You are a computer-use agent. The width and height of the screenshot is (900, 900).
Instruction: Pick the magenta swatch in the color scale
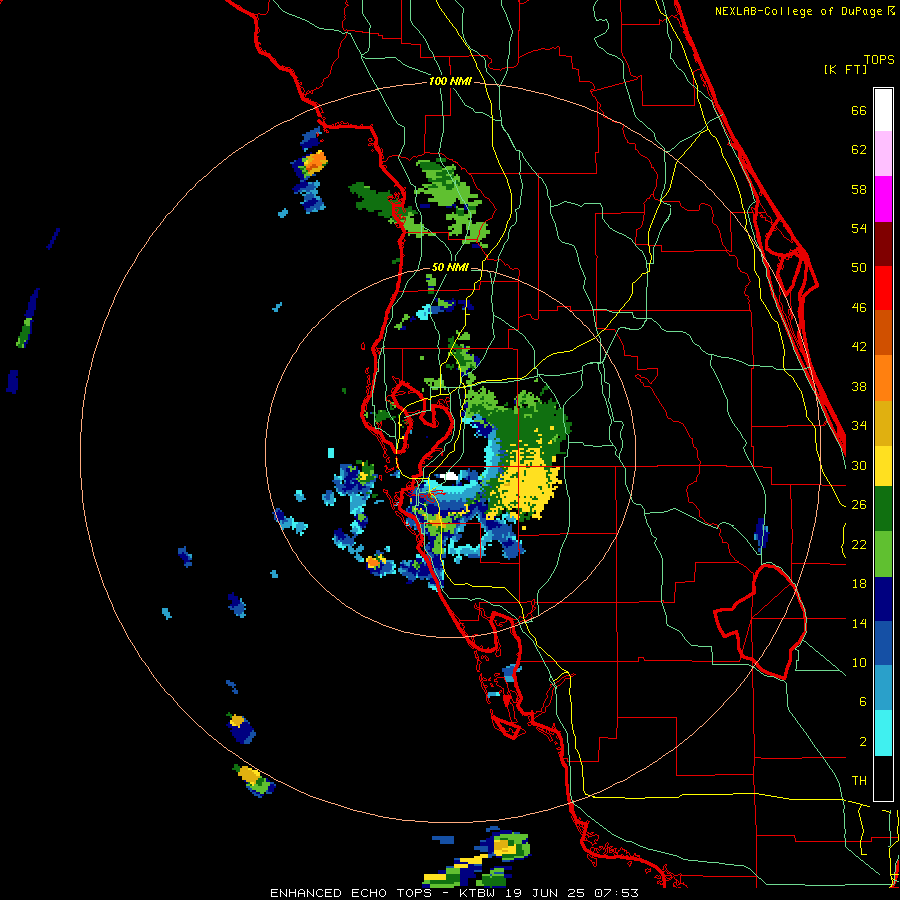tap(883, 199)
